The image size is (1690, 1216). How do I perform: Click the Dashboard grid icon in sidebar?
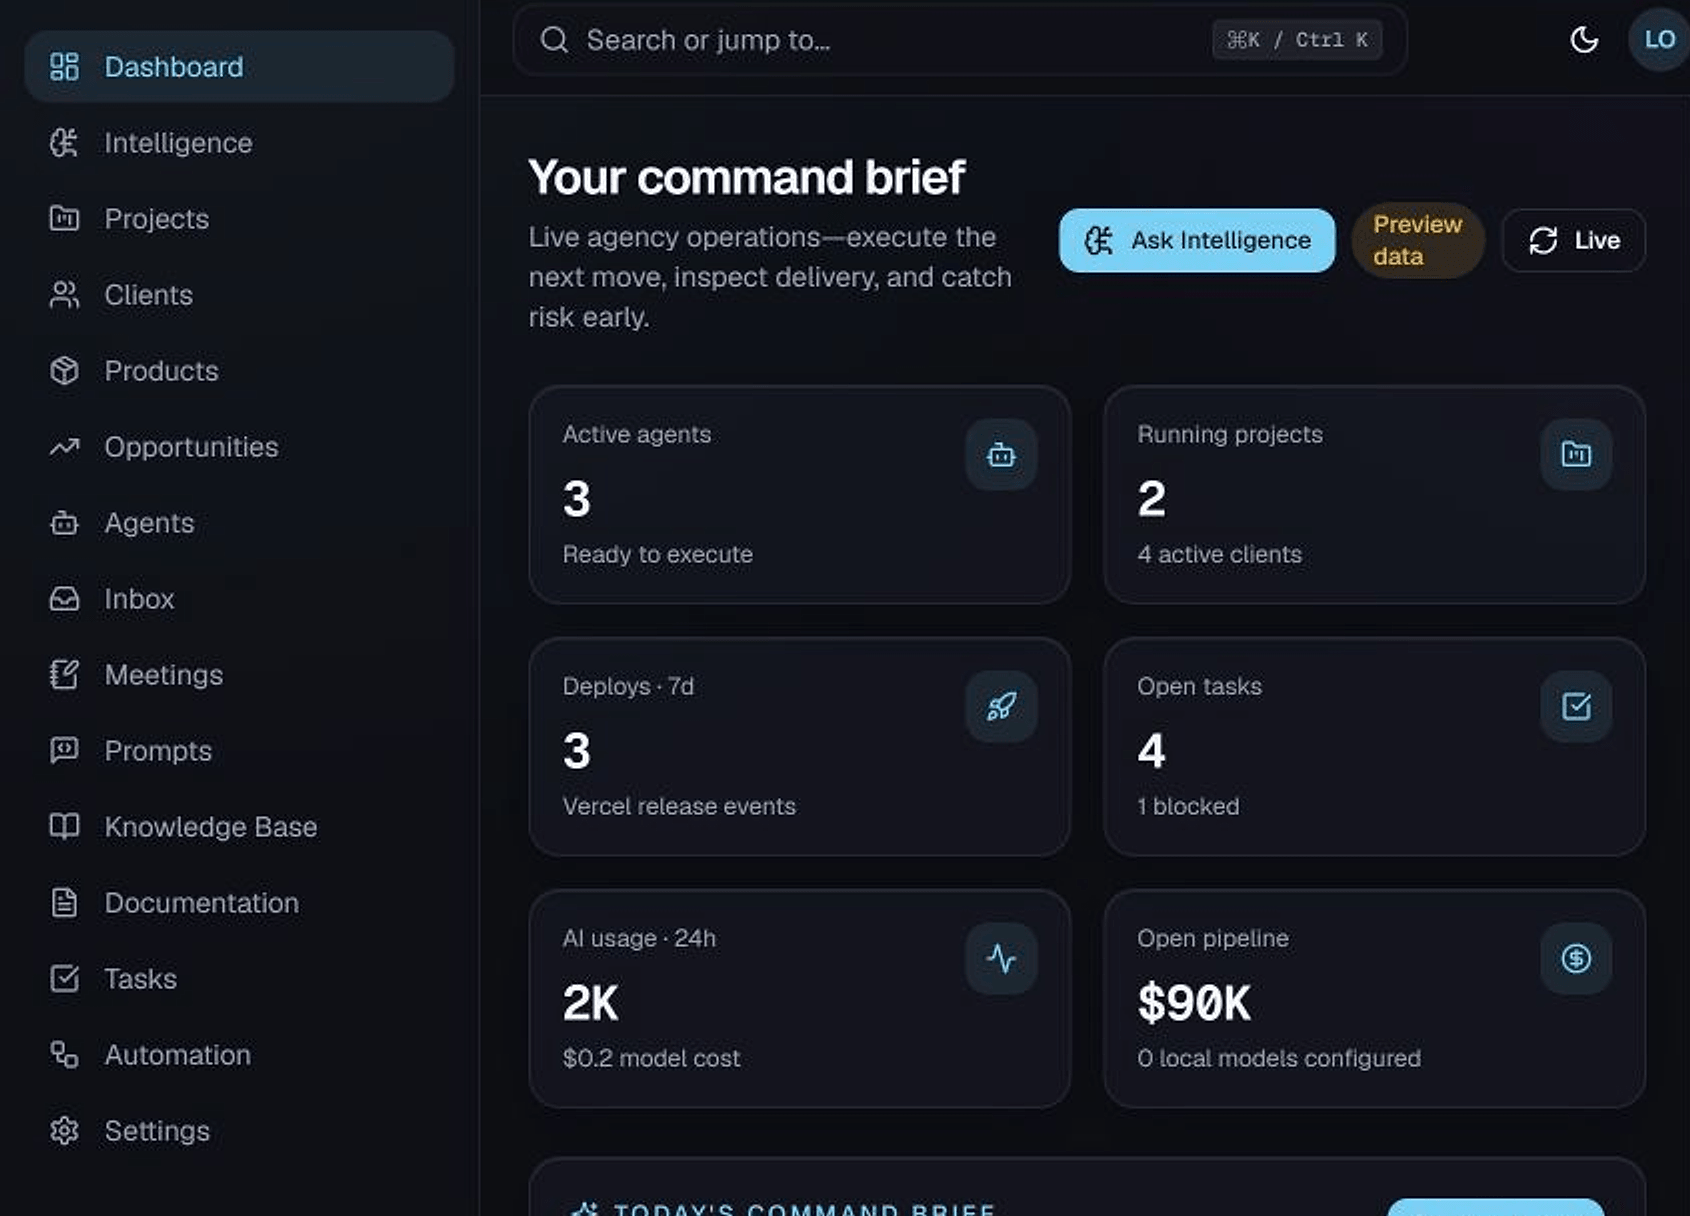coord(64,67)
